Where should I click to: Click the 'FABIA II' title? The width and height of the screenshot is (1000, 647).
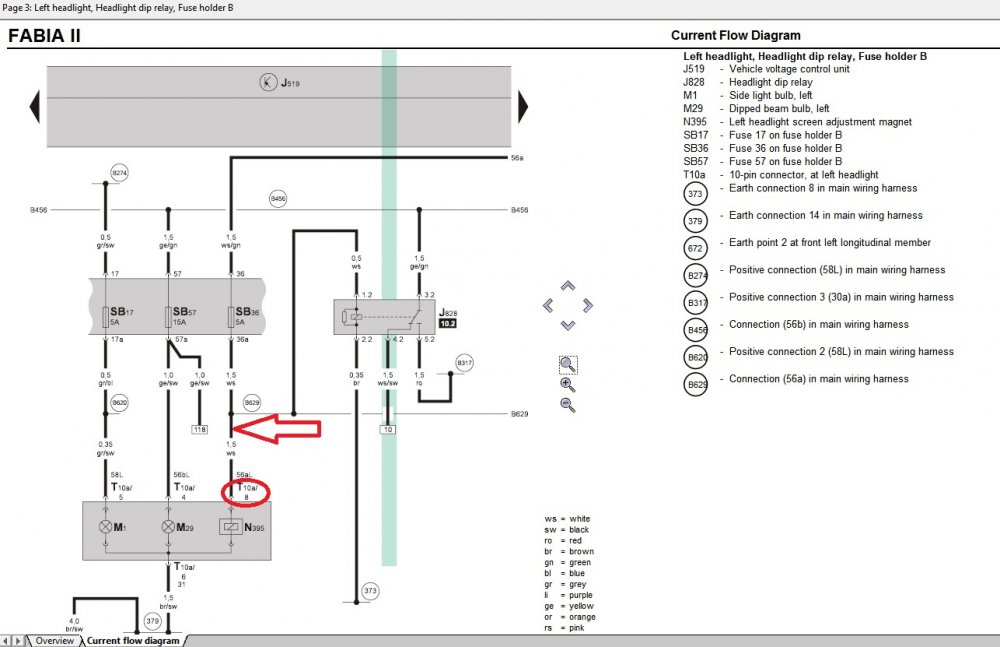tap(44, 36)
